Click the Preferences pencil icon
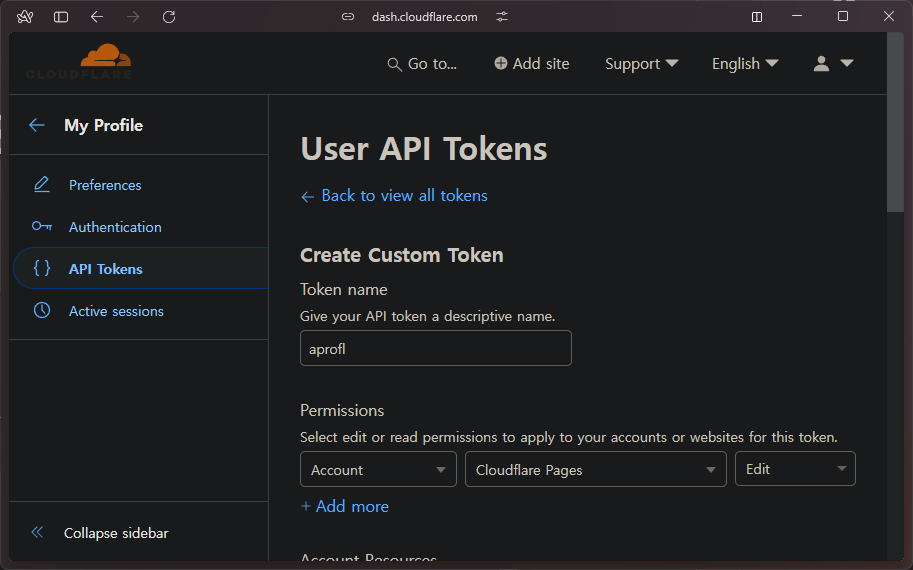 (x=42, y=185)
